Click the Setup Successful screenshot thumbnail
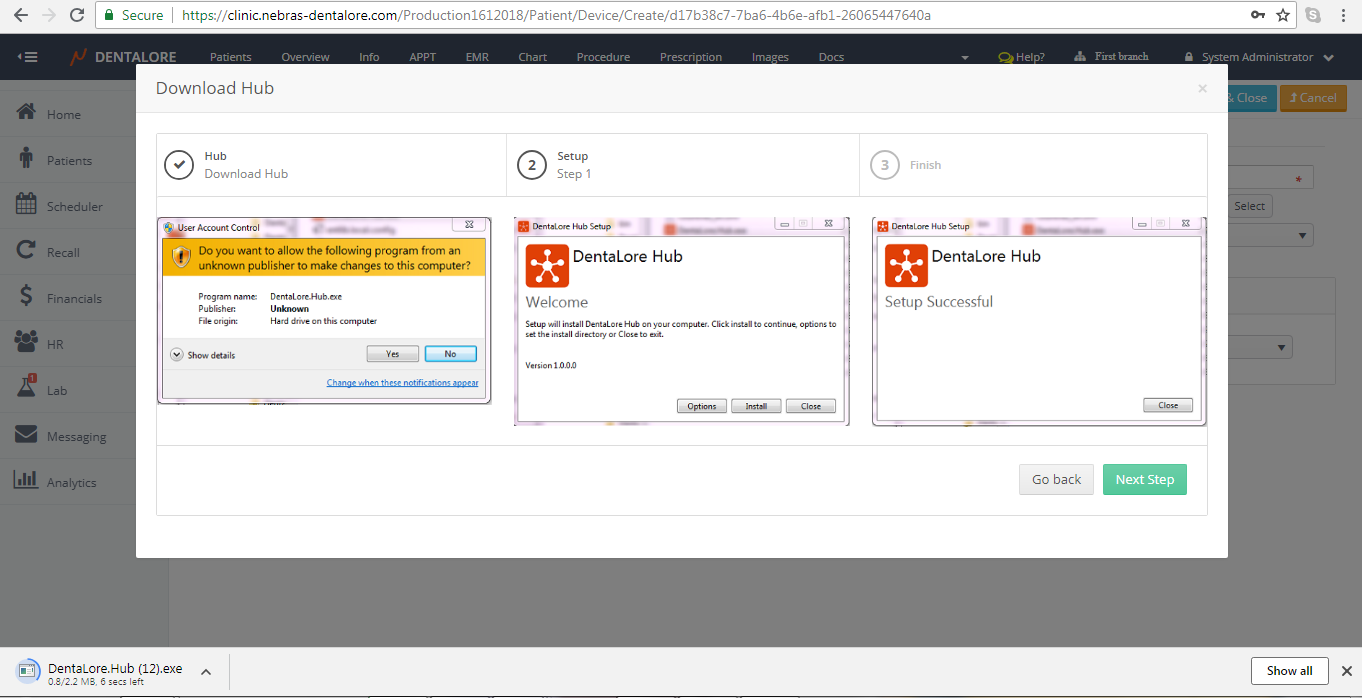 1039,321
